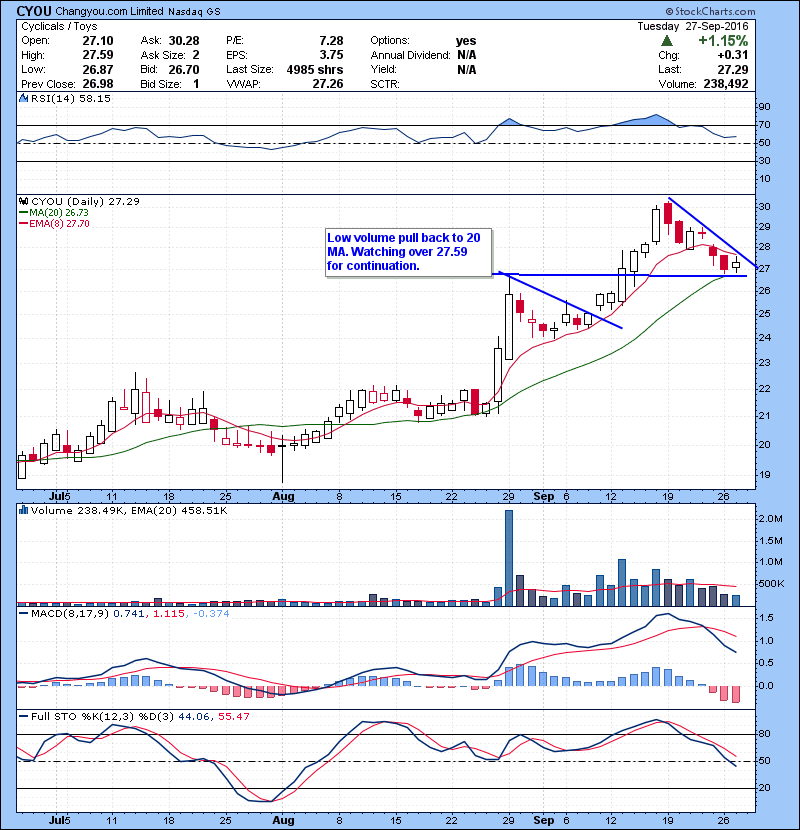Click the MA(20) 26.73 legend text
800x830 pixels.
pyautogui.click(x=59, y=212)
